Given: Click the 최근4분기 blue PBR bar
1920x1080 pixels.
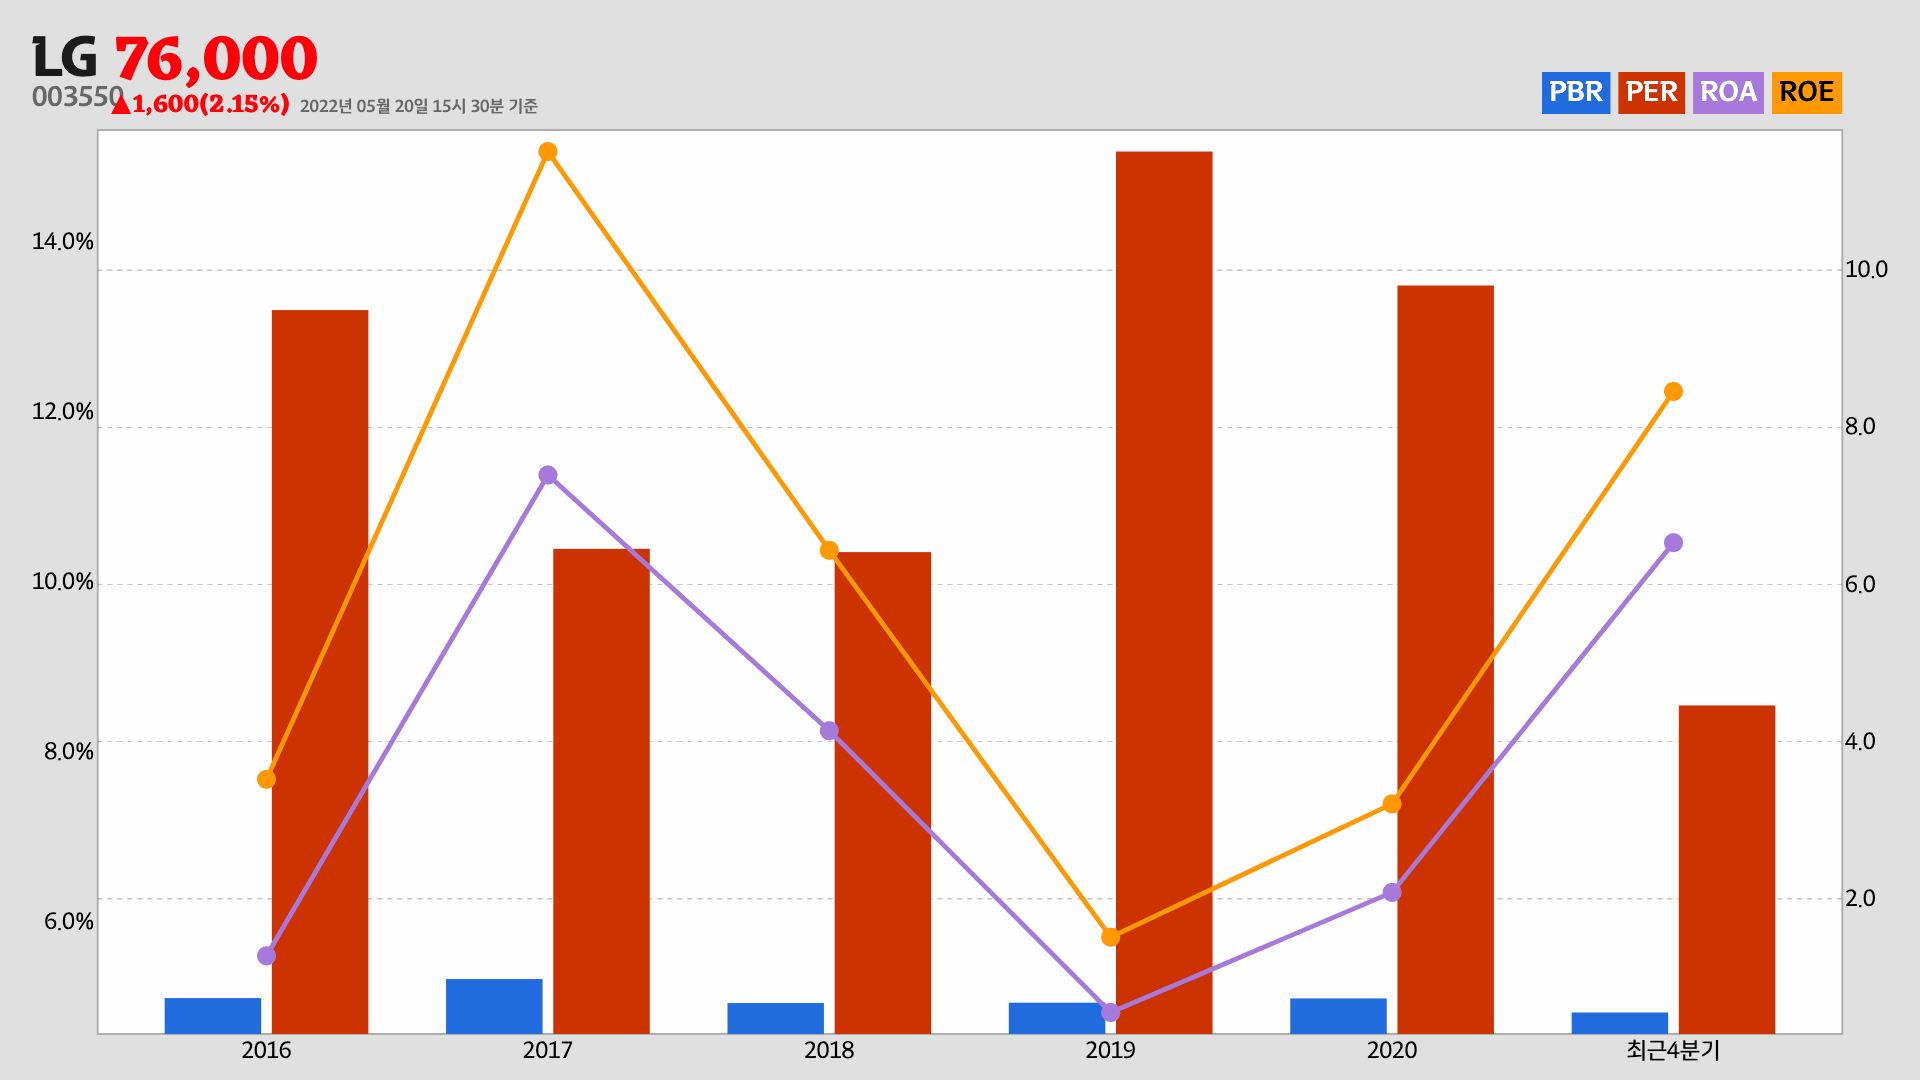Looking at the screenshot, I should 1620,1023.
